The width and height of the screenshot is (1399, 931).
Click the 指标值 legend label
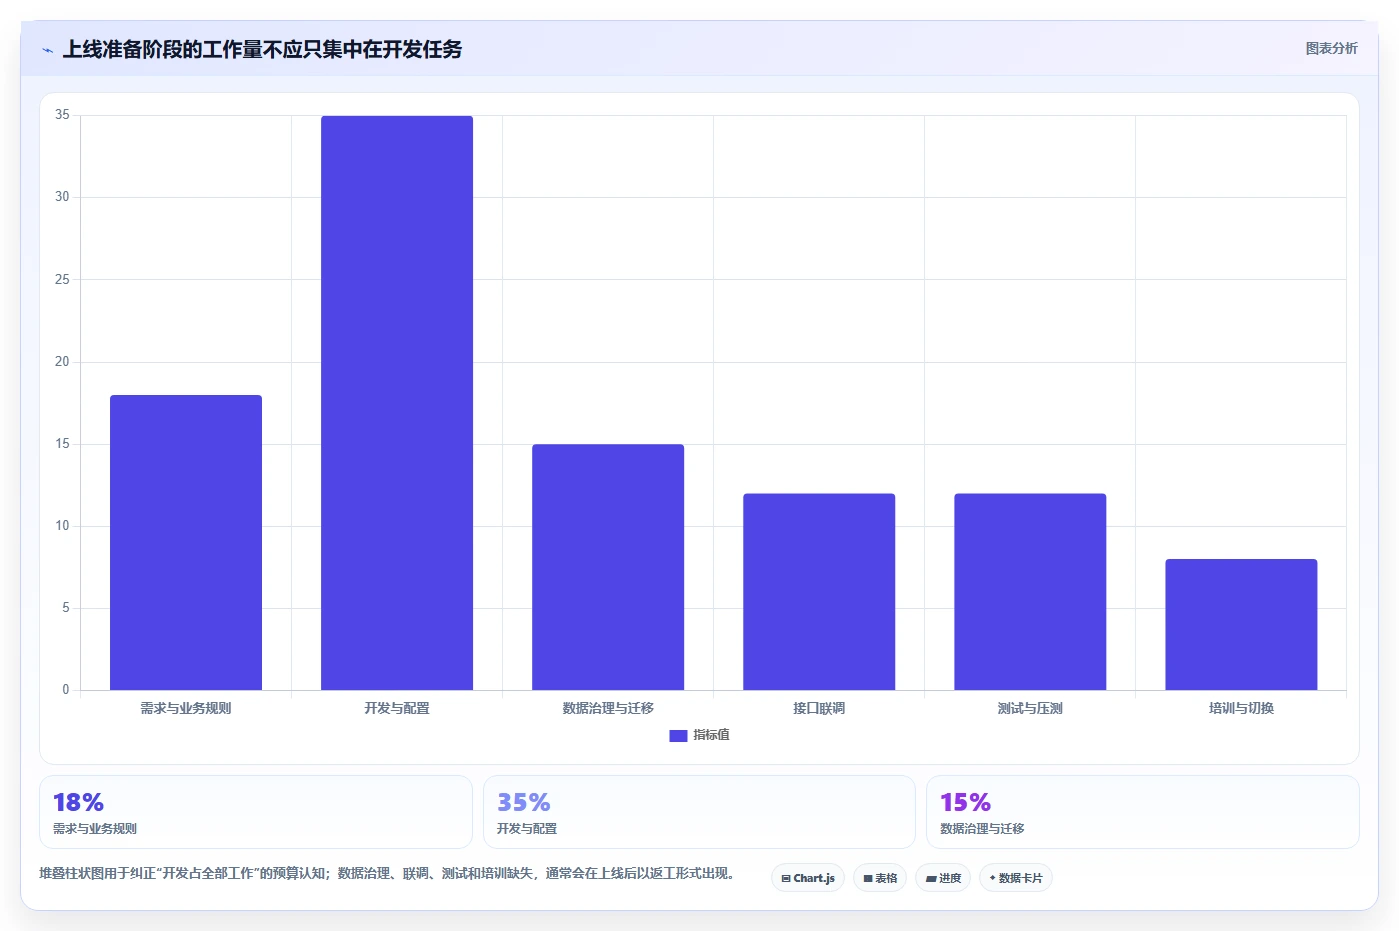pyautogui.click(x=711, y=735)
